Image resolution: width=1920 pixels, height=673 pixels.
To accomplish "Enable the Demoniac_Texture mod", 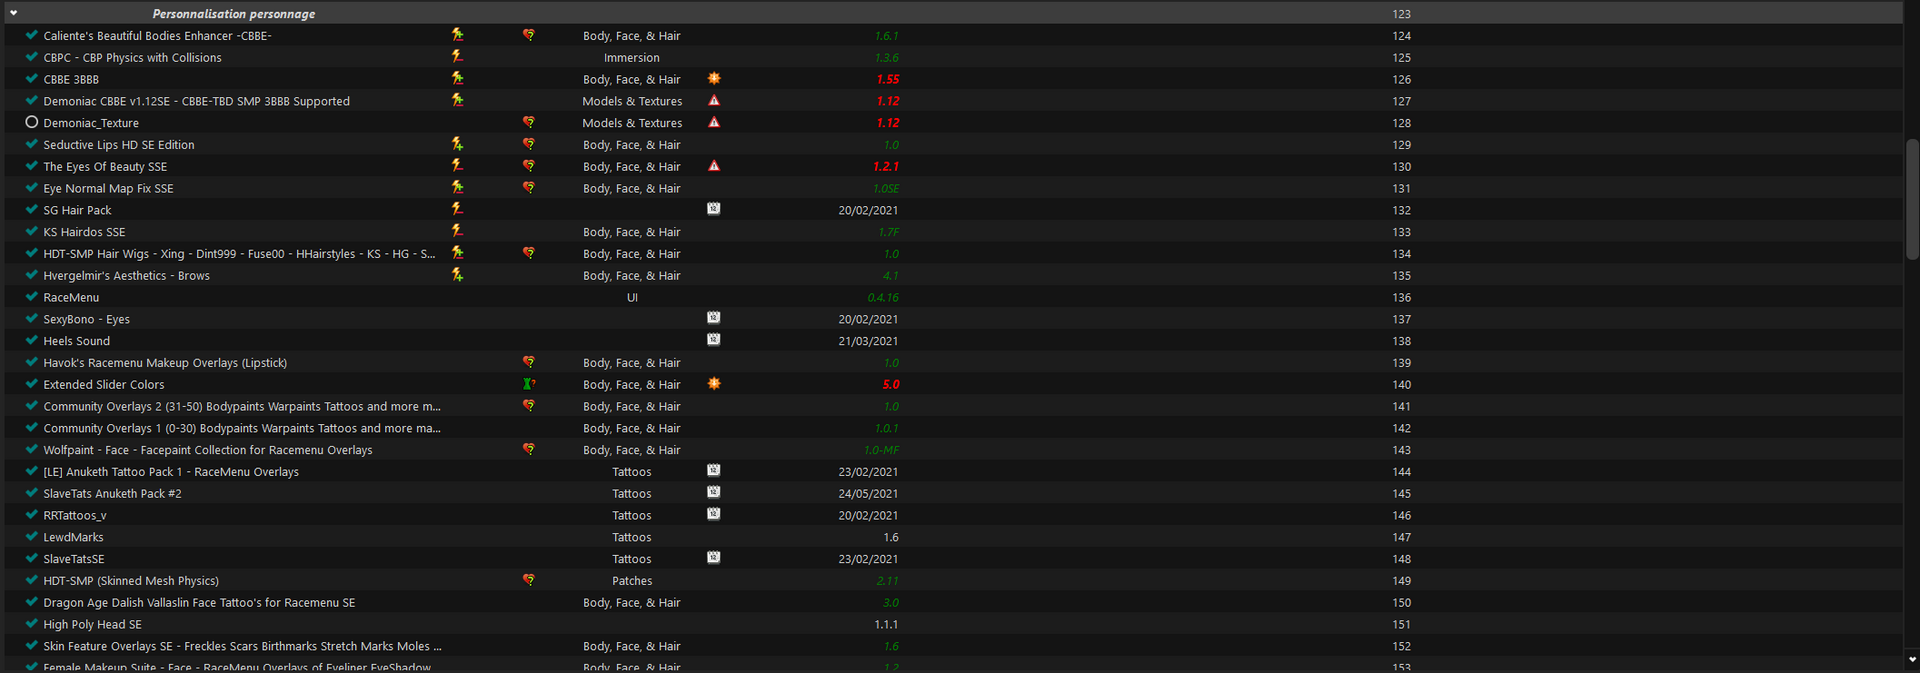I will coord(32,122).
